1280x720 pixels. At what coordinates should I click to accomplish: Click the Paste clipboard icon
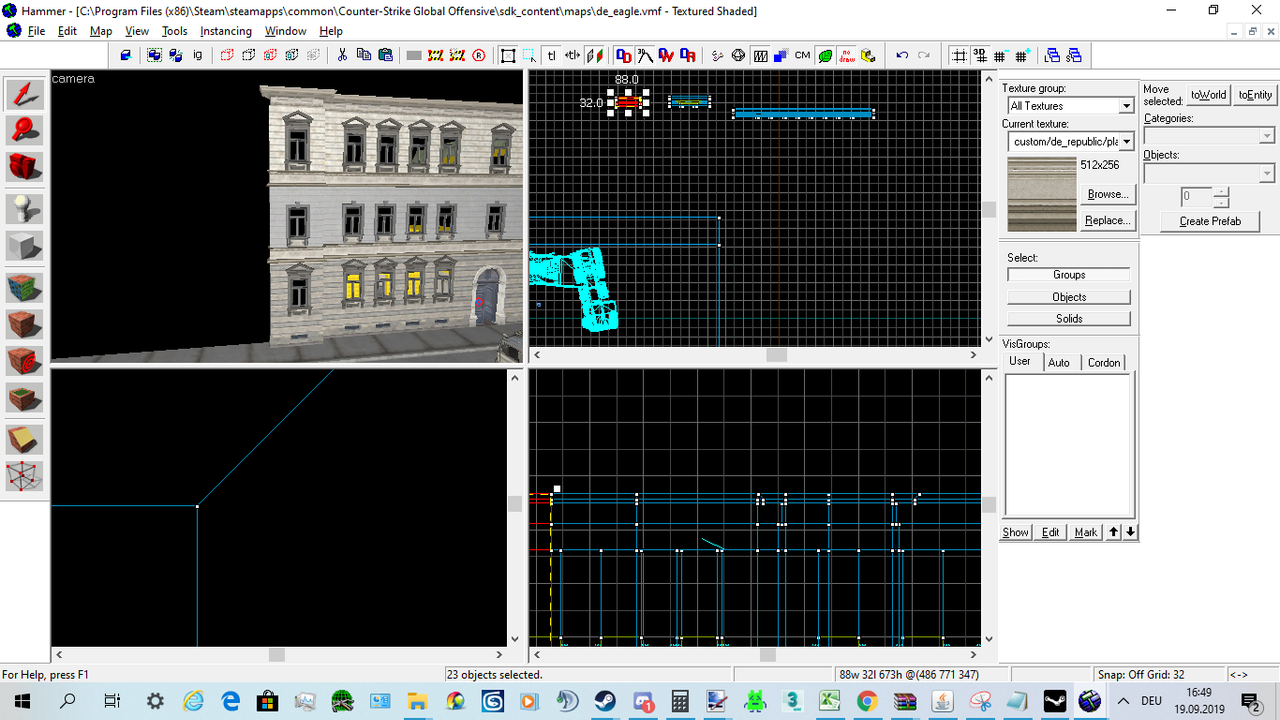(385, 55)
